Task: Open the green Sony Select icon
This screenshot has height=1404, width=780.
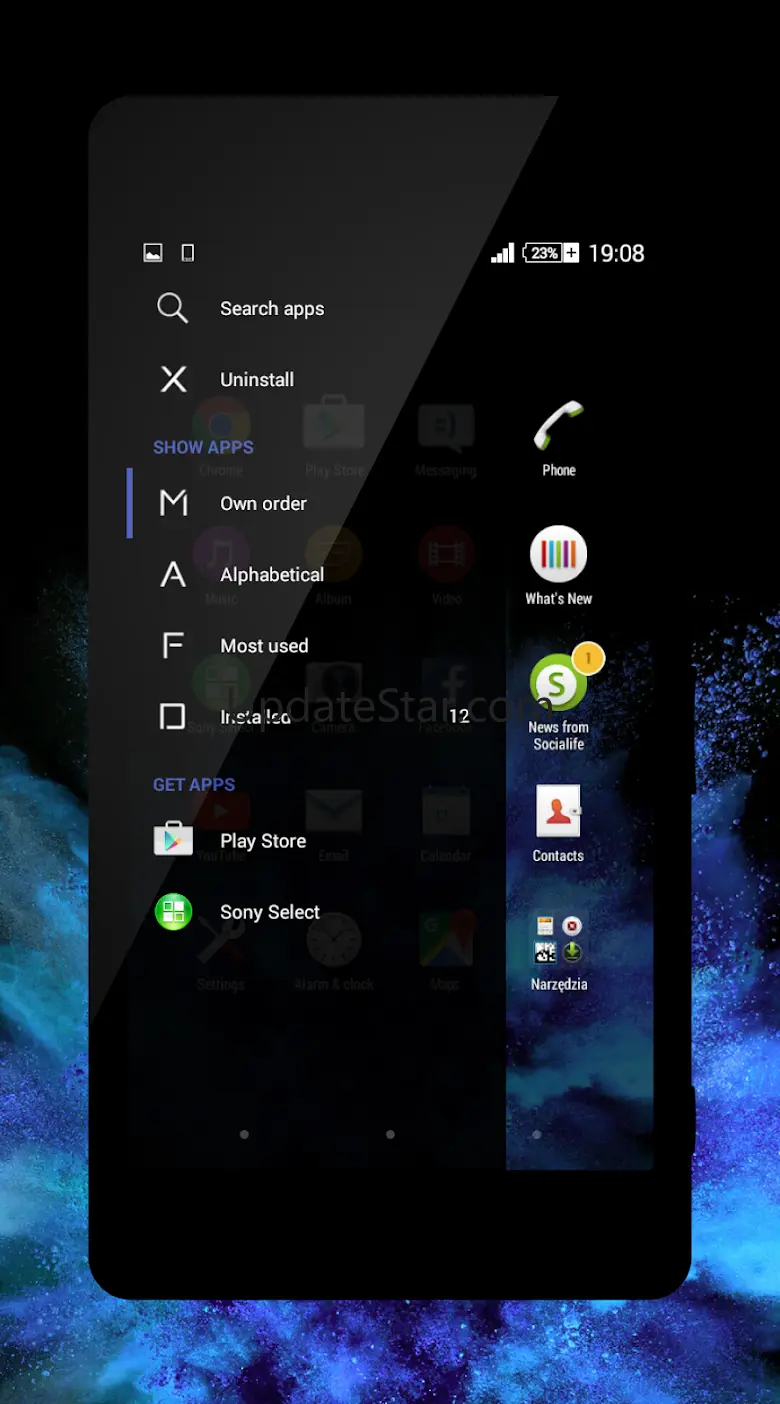Action: tap(173, 912)
